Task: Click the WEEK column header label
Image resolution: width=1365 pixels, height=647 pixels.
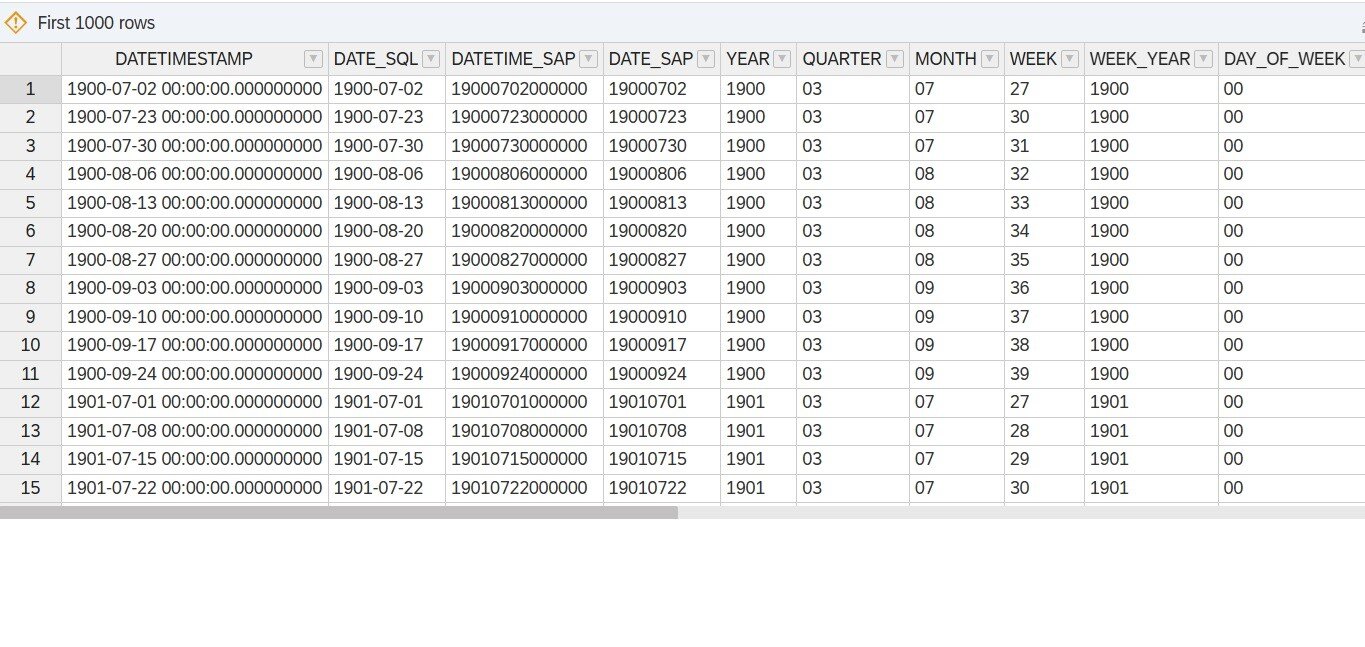Action: (1034, 59)
